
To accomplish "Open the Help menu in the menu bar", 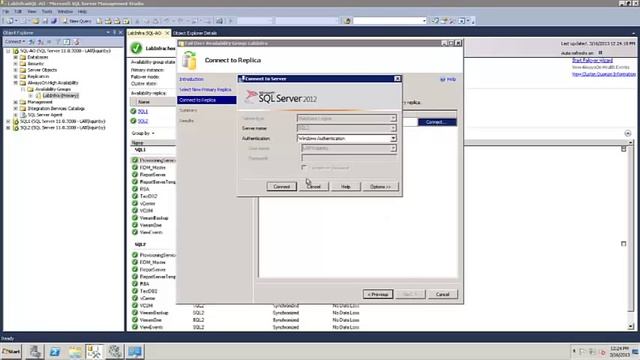I will [82, 11].
